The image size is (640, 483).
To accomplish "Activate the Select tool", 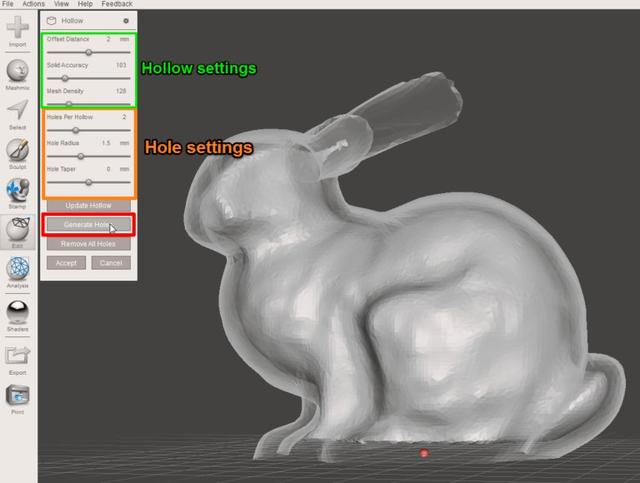I will point(17,112).
